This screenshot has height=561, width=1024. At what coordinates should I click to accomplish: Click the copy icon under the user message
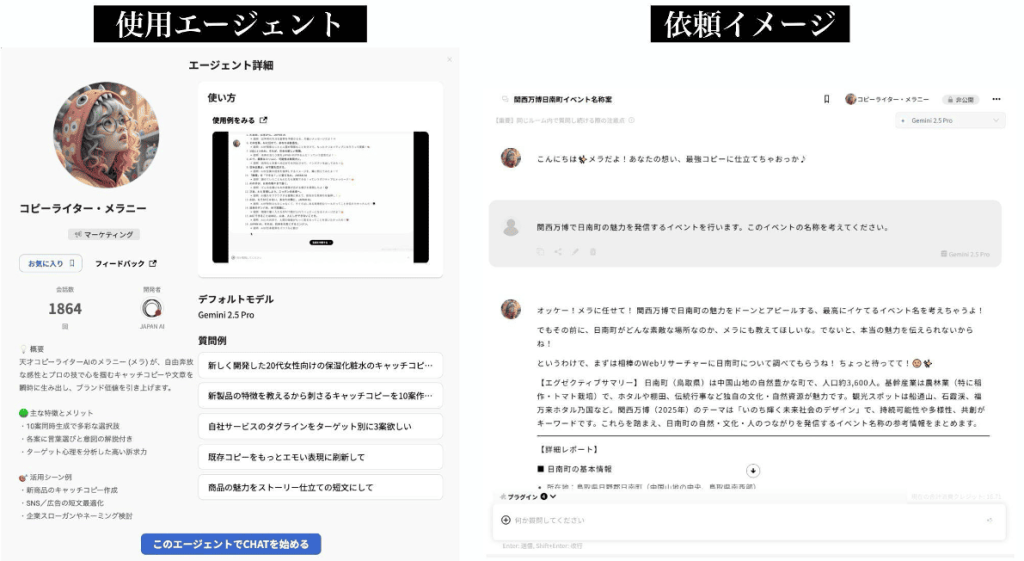pos(540,251)
